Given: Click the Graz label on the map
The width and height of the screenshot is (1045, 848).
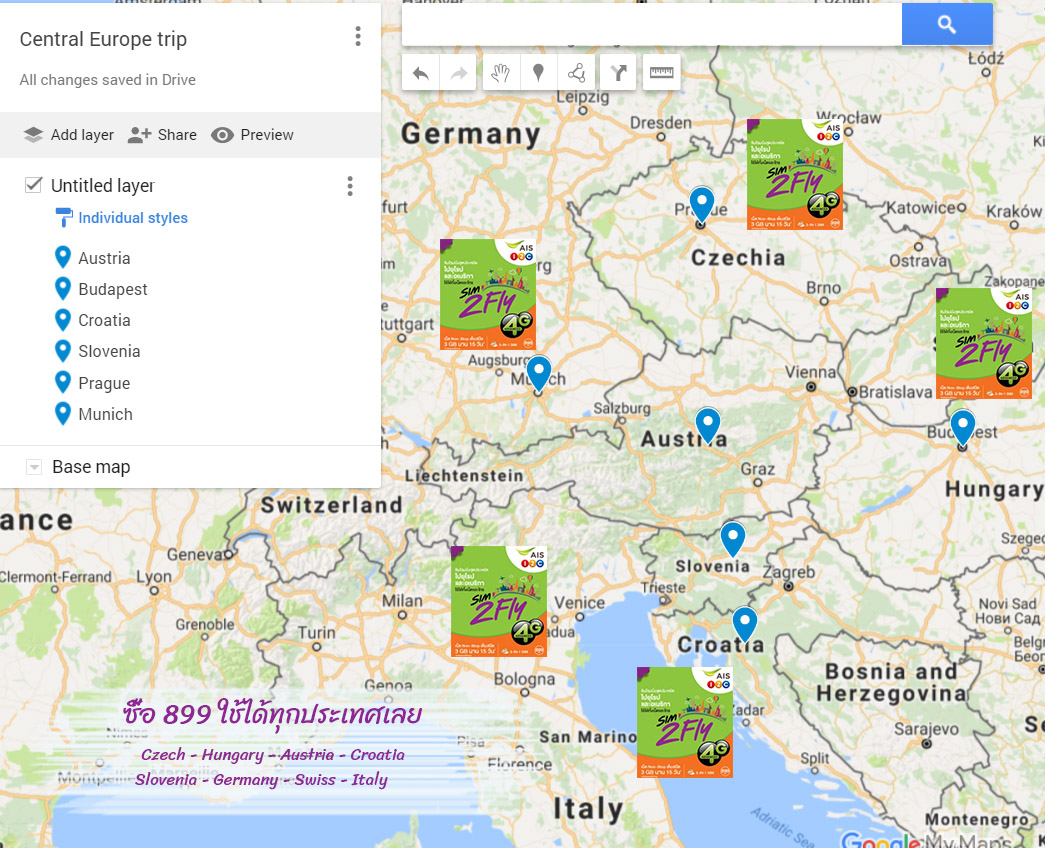Looking at the screenshot, I should pyautogui.click(x=758, y=469).
